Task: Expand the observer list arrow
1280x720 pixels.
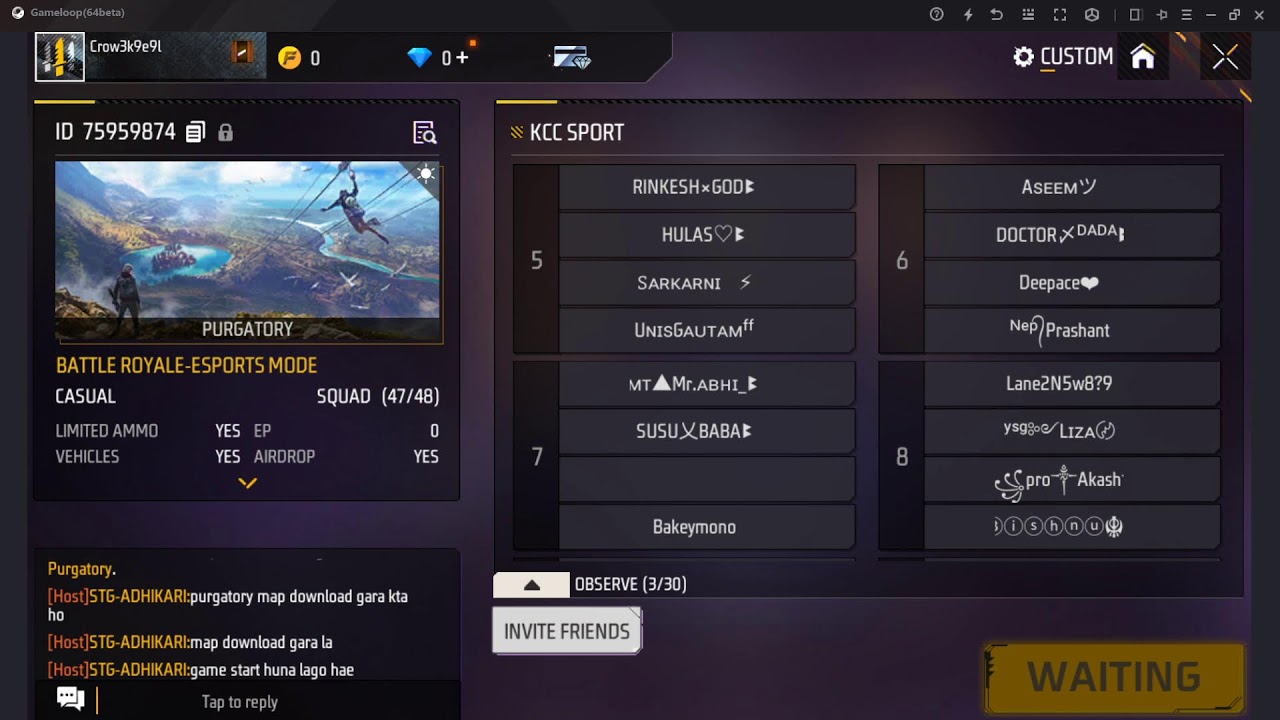Action: tap(532, 585)
